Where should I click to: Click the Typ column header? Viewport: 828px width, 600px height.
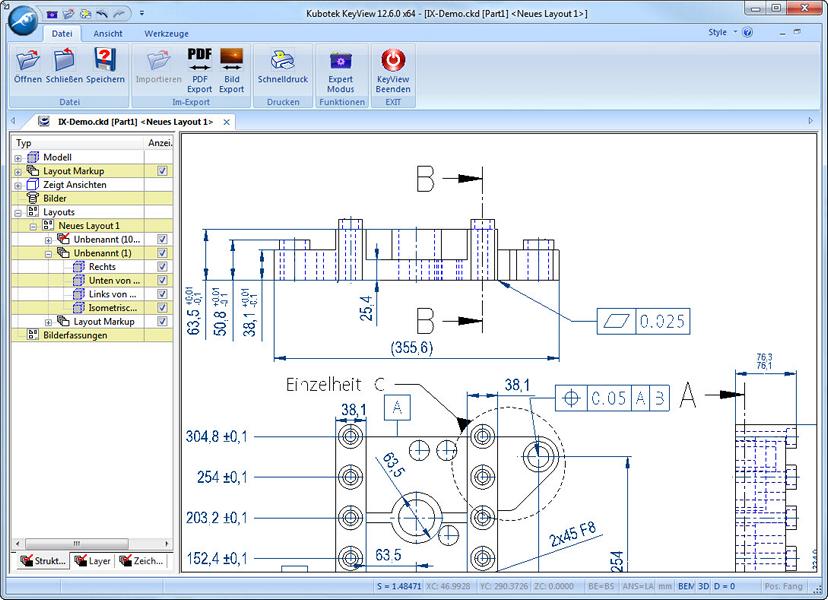[x=78, y=143]
